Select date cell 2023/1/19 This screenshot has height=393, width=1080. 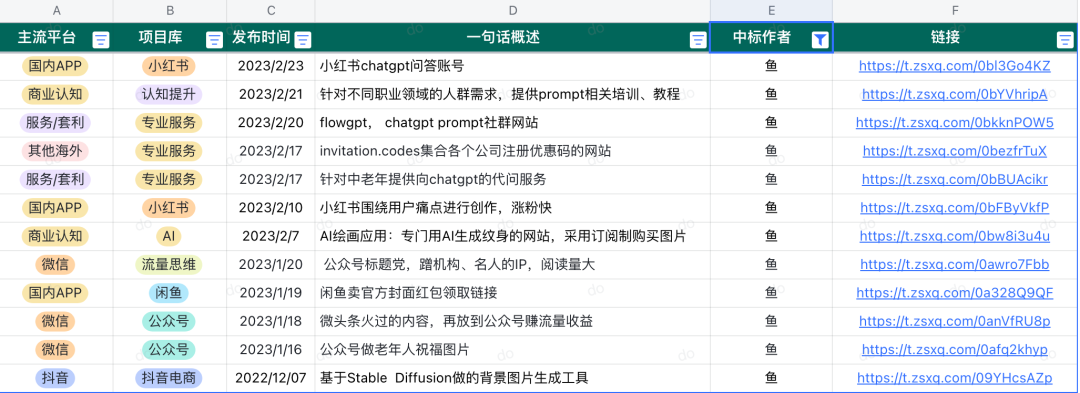[x=271, y=293]
